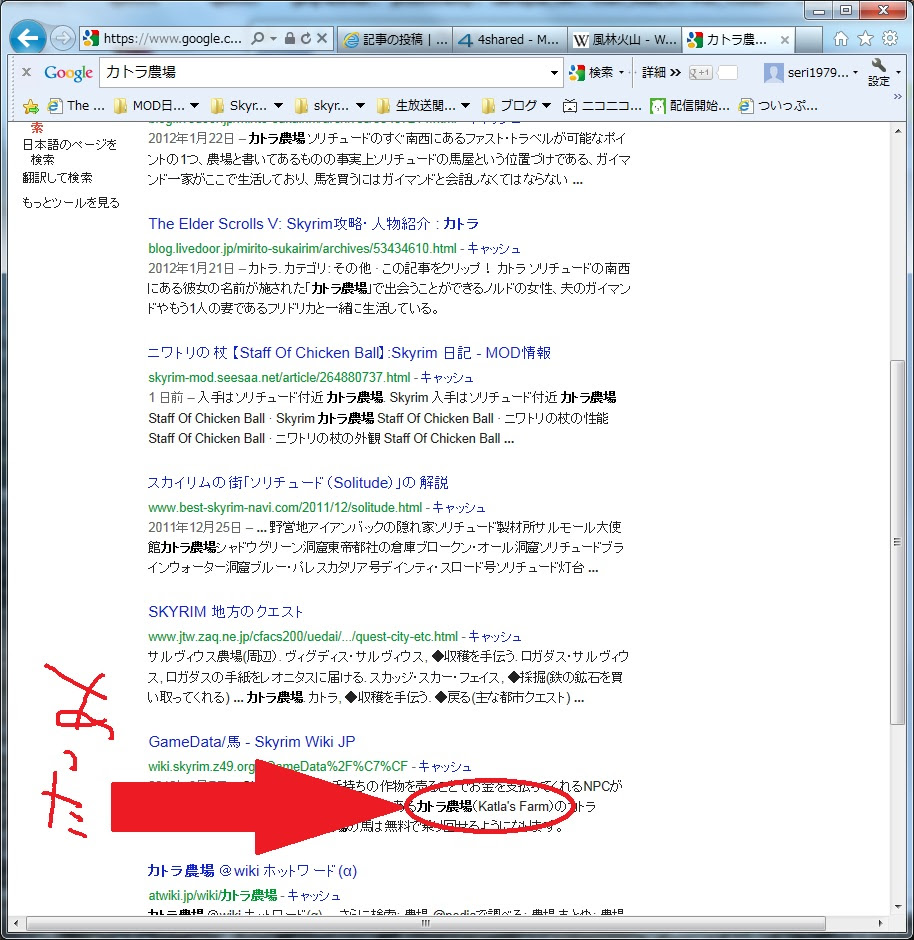Open the 検索 button dropdown arrow

[x=622, y=73]
